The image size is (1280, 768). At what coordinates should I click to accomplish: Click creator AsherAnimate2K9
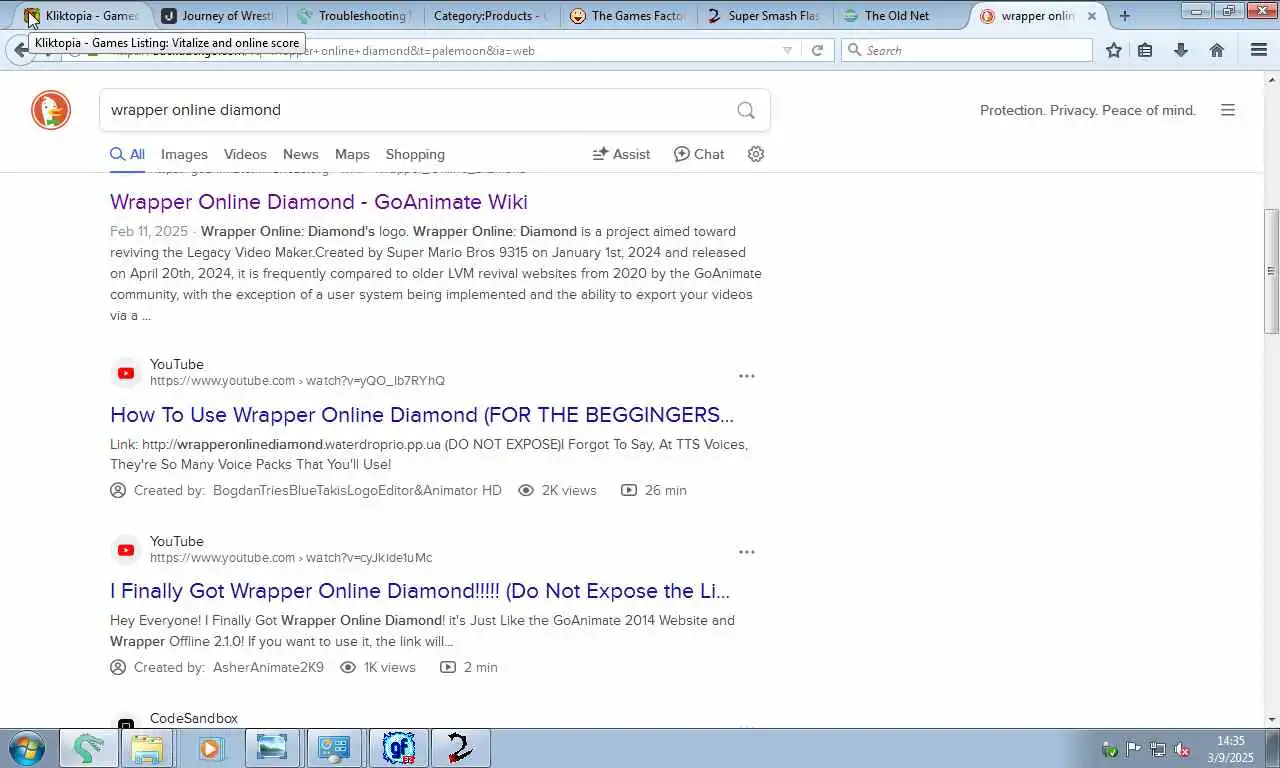click(x=268, y=667)
